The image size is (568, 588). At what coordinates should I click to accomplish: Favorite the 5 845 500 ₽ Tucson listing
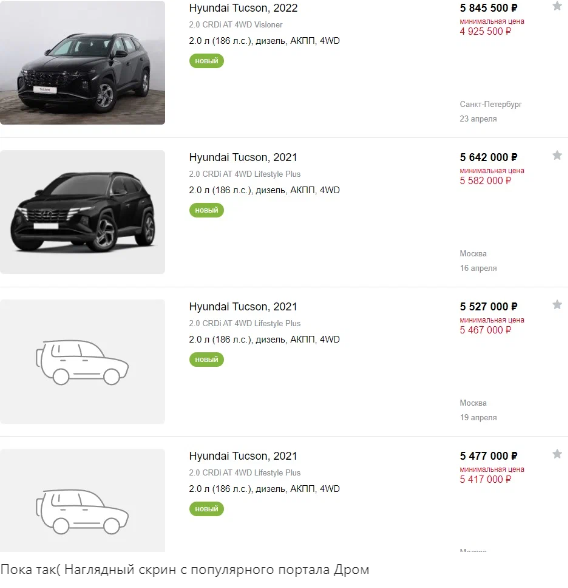pyautogui.click(x=557, y=6)
